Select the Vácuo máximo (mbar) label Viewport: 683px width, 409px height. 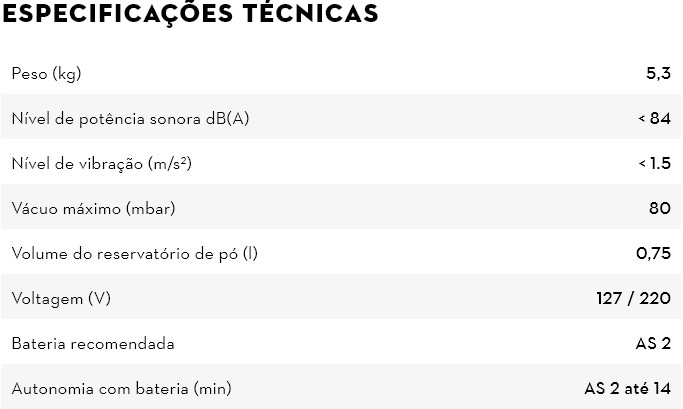[x=93, y=208]
